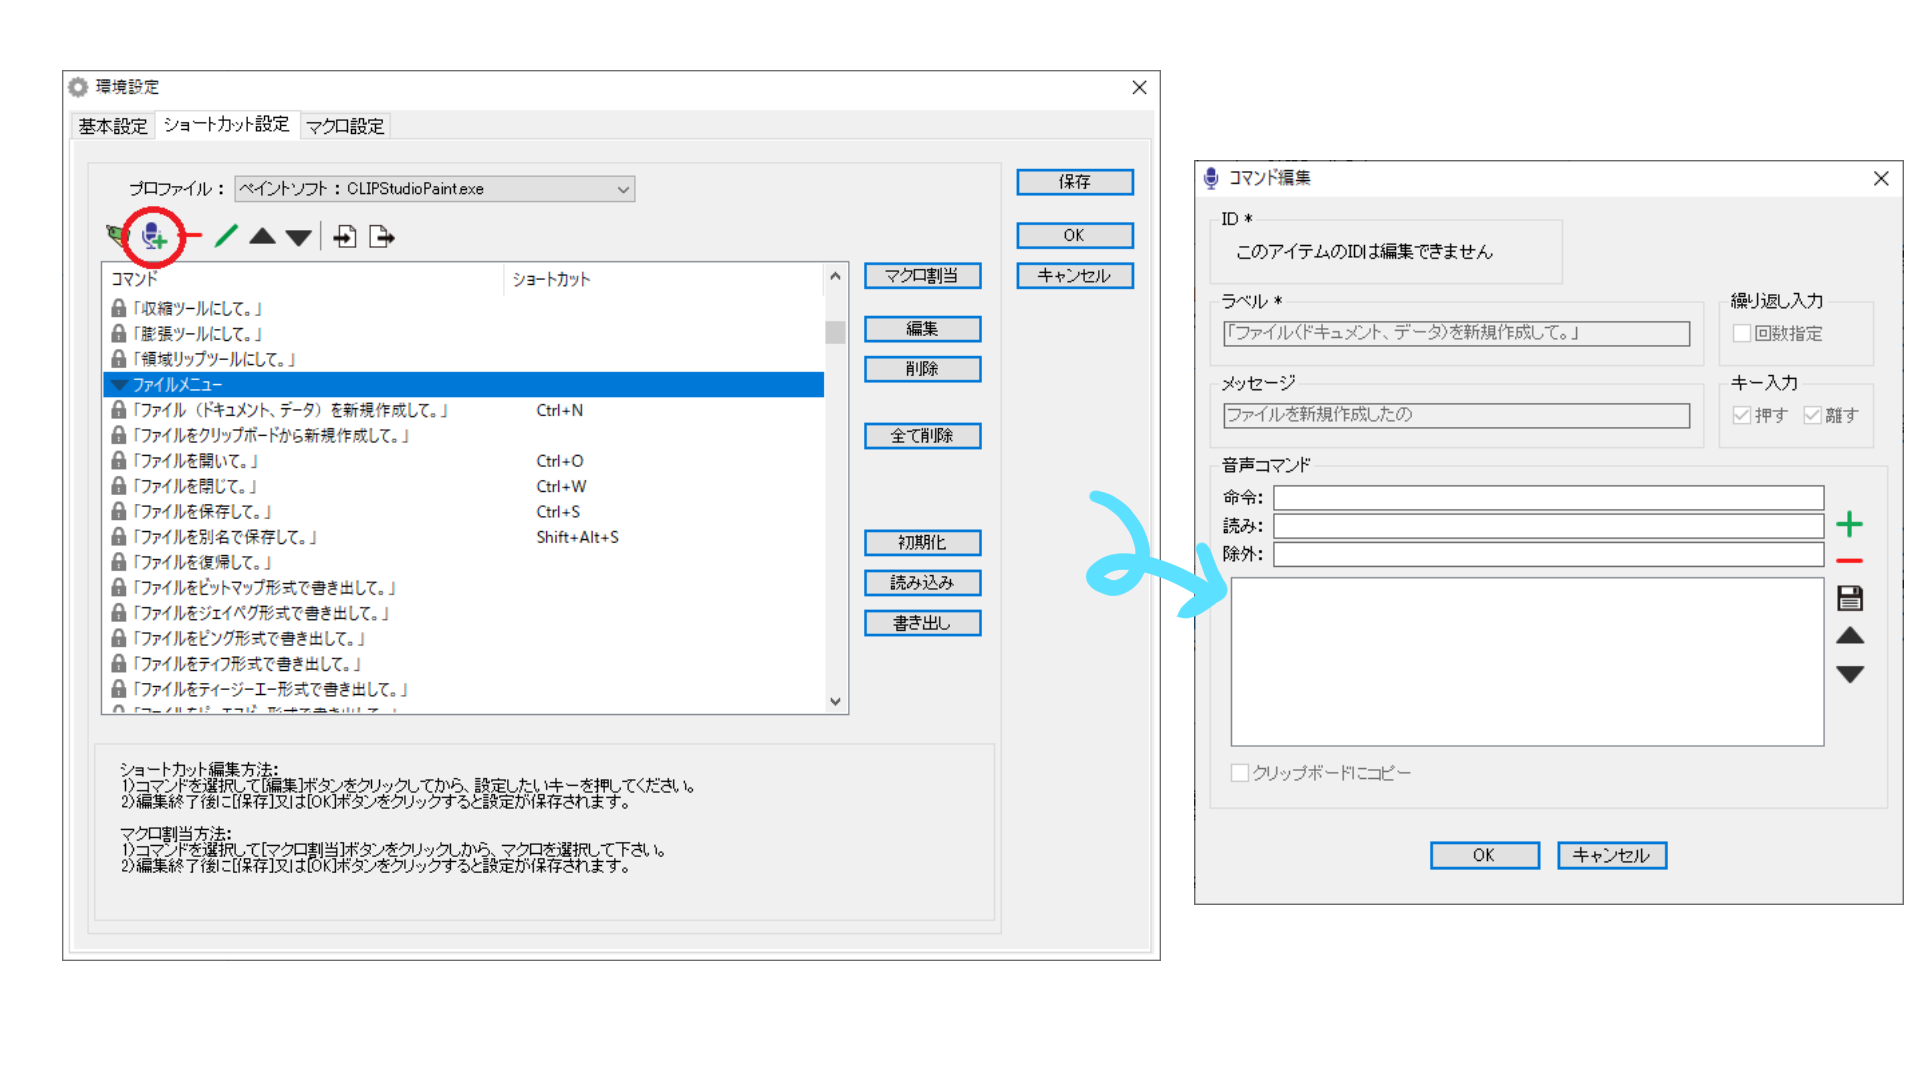Check the クリップボードにコピー option
Image resolution: width=1920 pixels, height=1080 pixels.
[x=1240, y=772]
